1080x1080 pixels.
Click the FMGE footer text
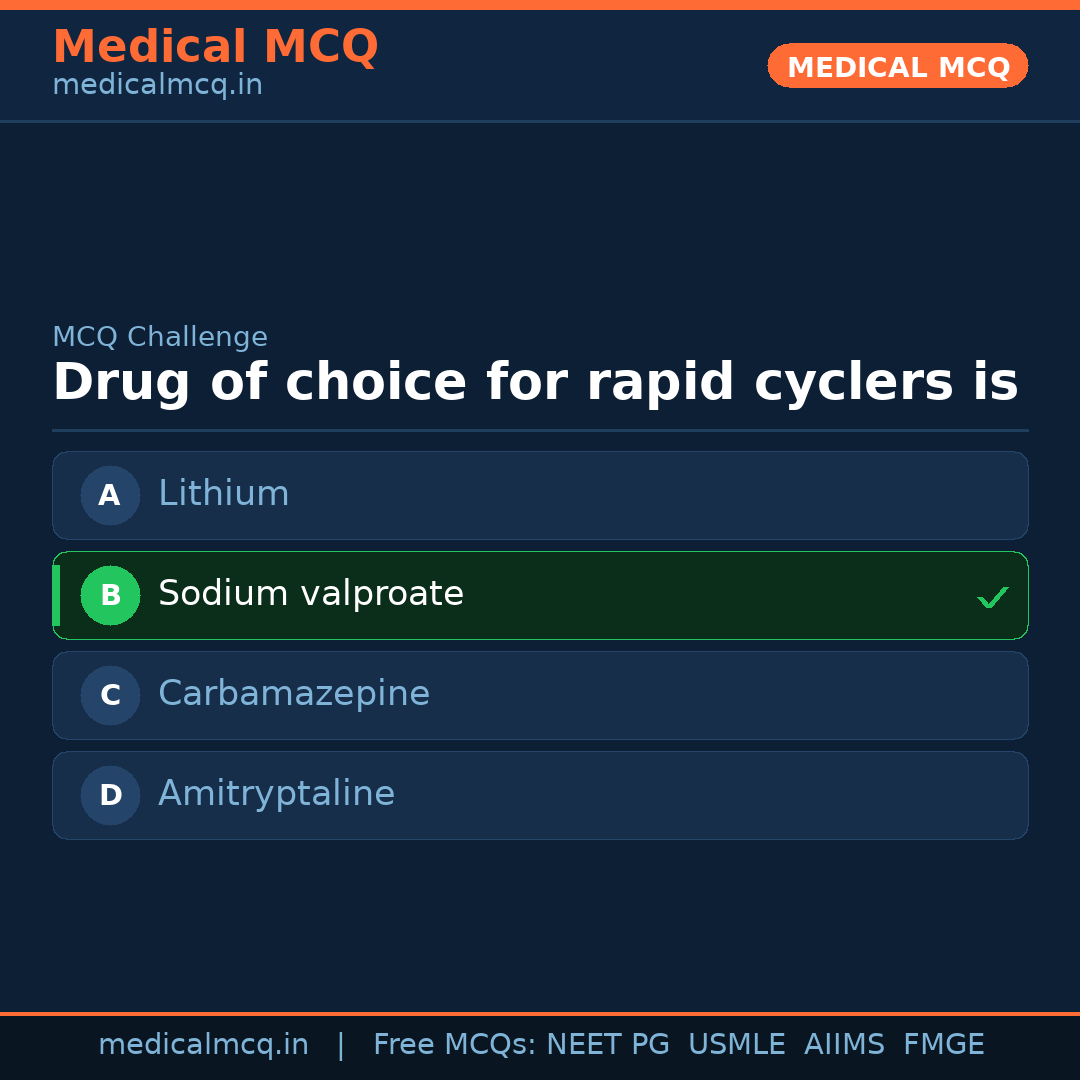[x=944, y=1045]
